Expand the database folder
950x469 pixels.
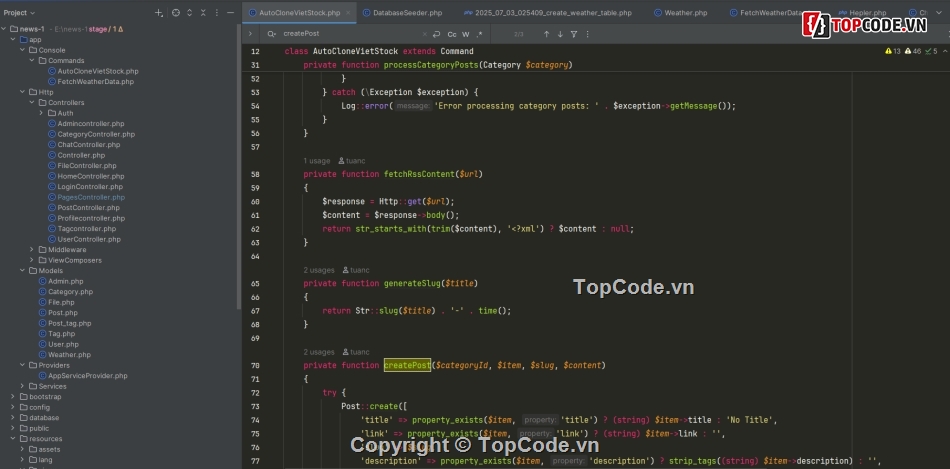(x=13, y=417)
